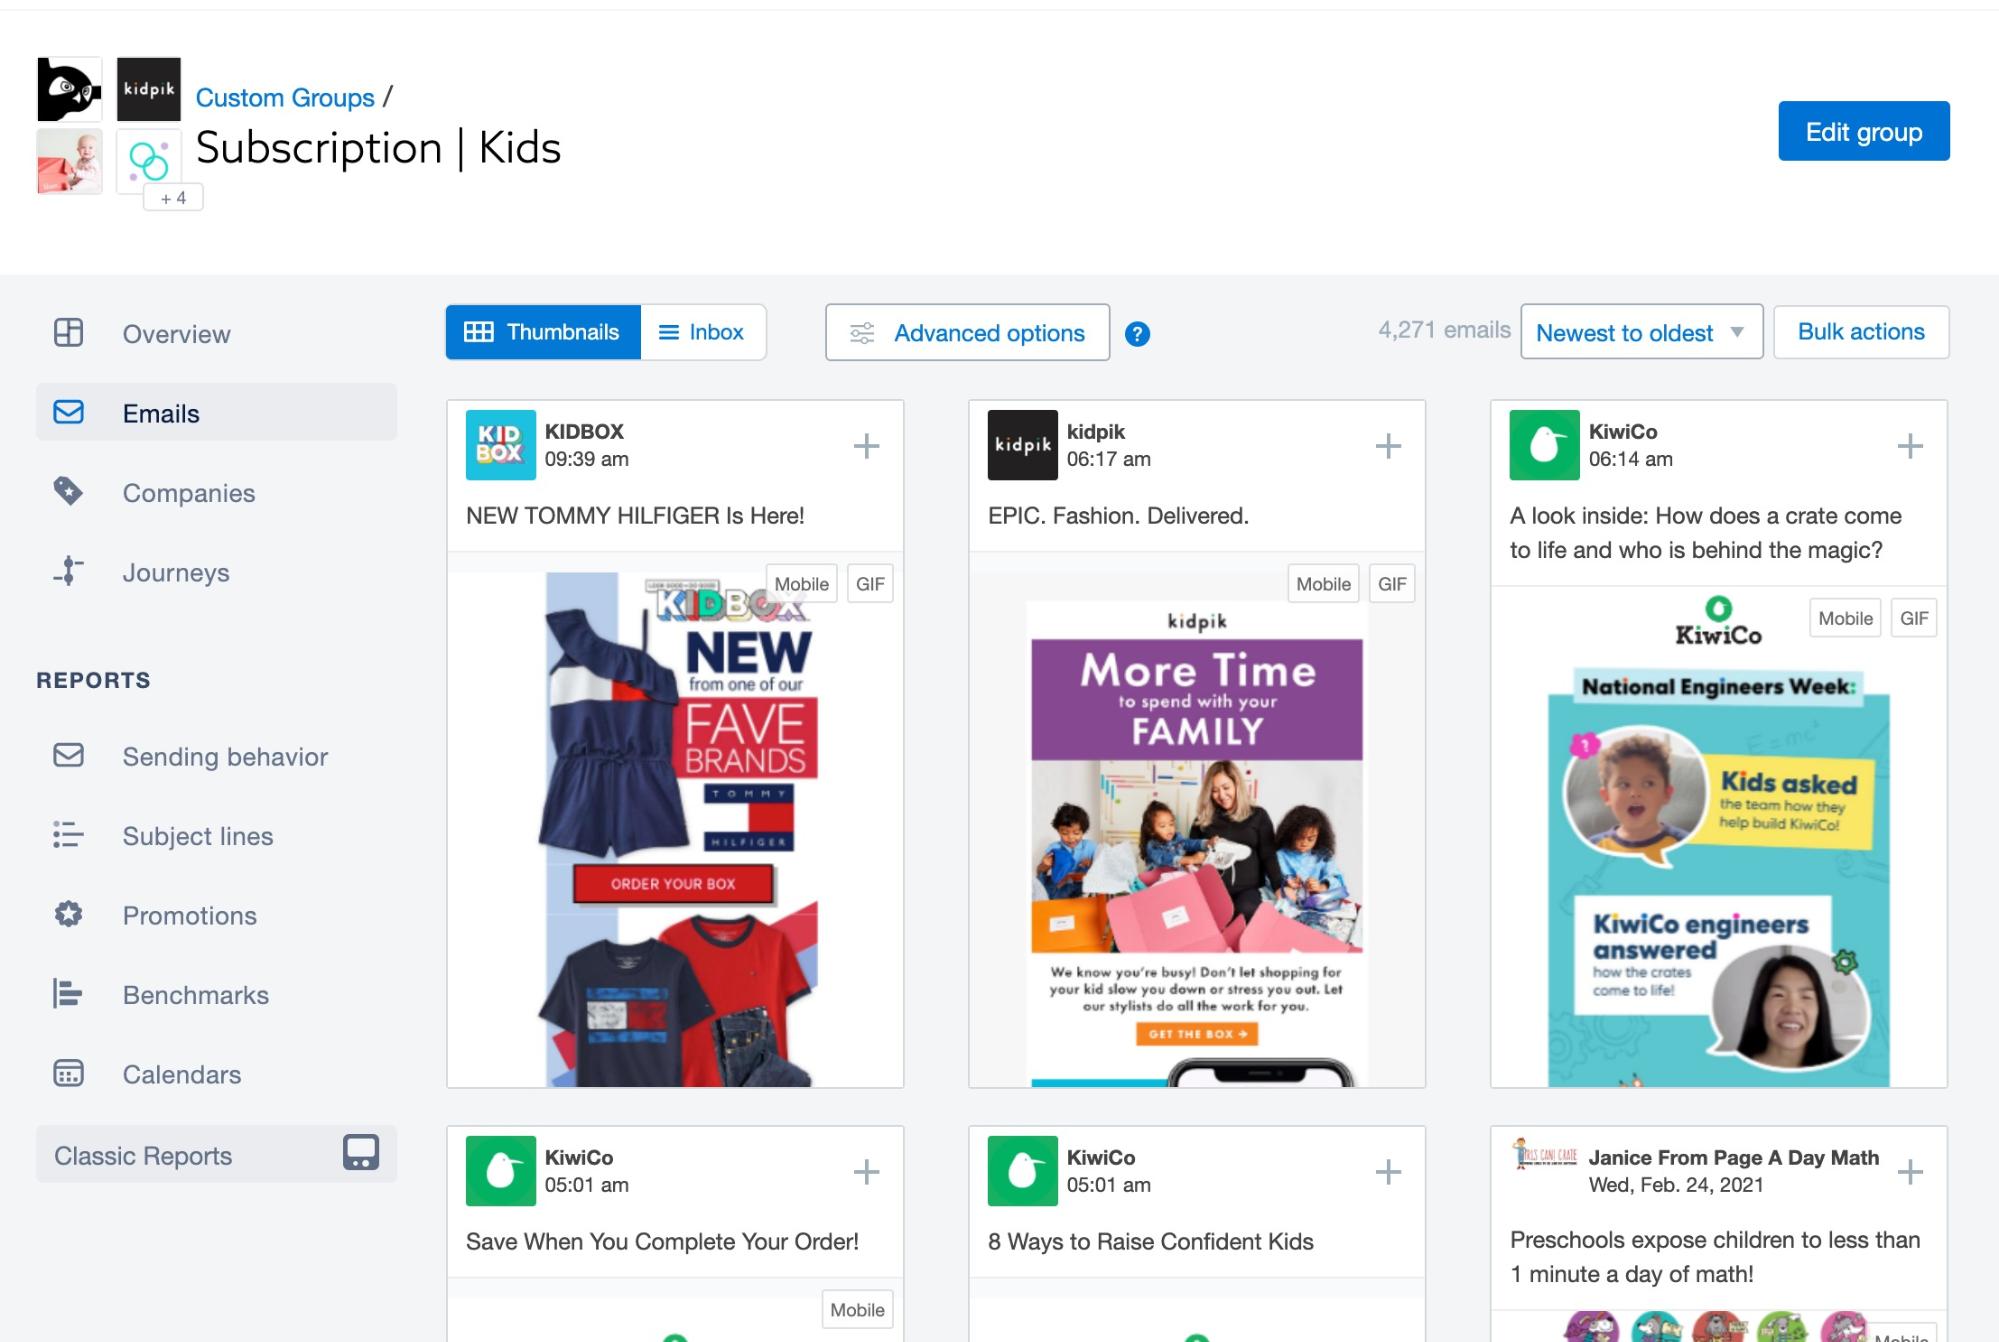Open the Promotions report
The width and height of the screenshot is (1999, 1342).
(x=216, y=915)
